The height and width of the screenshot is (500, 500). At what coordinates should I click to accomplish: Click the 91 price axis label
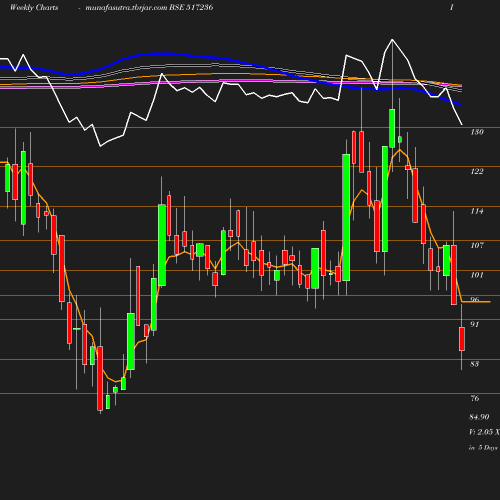tap(475, 324)
